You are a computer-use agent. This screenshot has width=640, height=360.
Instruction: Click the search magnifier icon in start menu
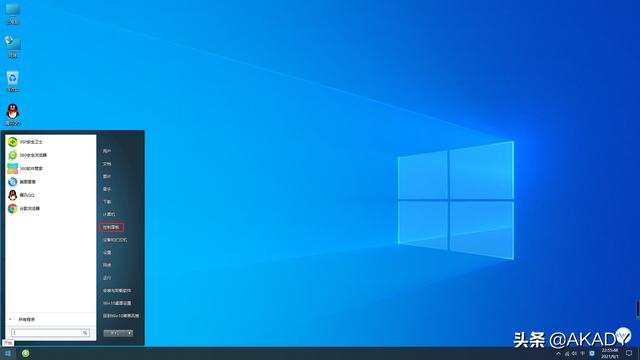pyautogui.click(x=85, y=333)
